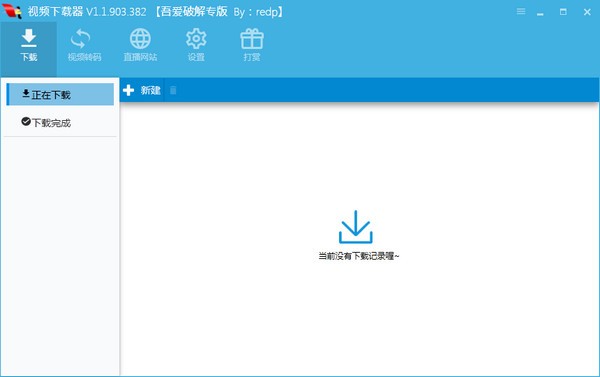The image size is (600, 377).
Task: Select 正在下载 in the sidebar
Action: [60, 94]
